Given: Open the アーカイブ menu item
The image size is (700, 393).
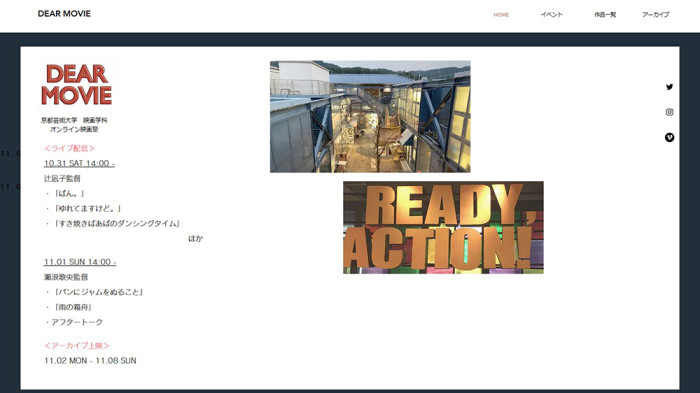Looking at the screenshot, I should 656,15.
